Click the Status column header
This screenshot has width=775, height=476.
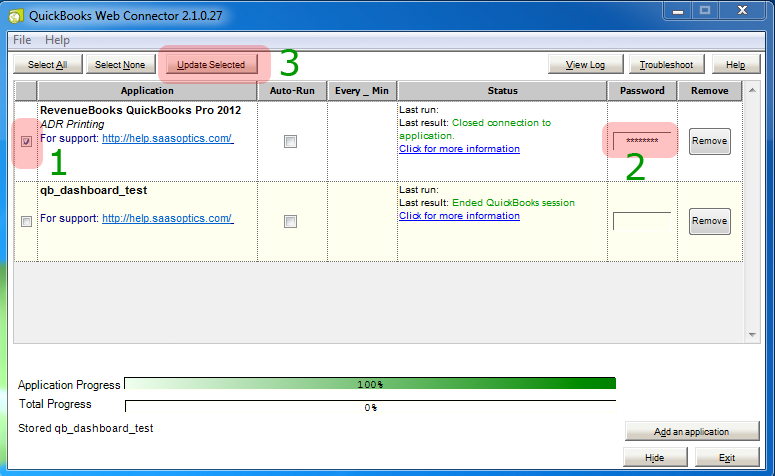click(502, 91)
